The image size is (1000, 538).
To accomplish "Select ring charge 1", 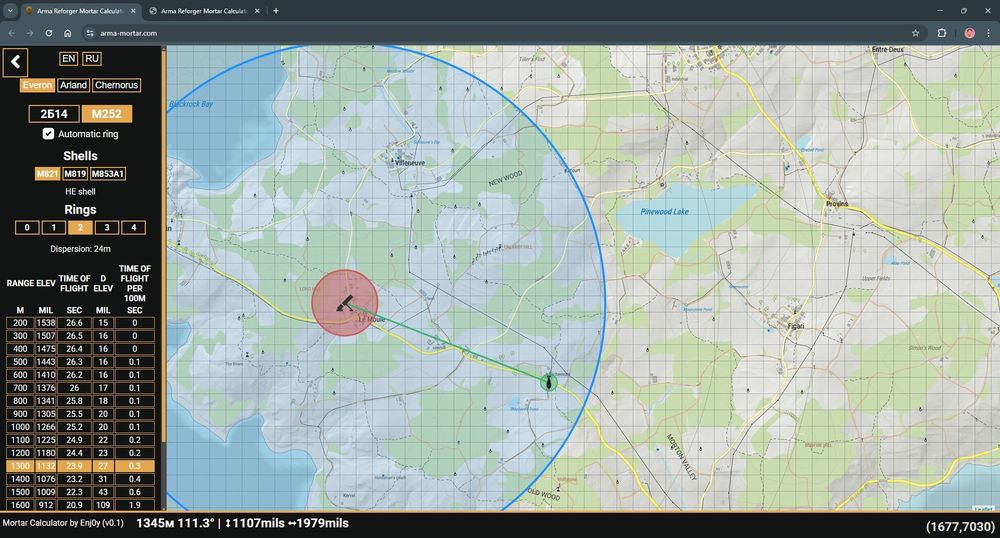I will [54, 228].
